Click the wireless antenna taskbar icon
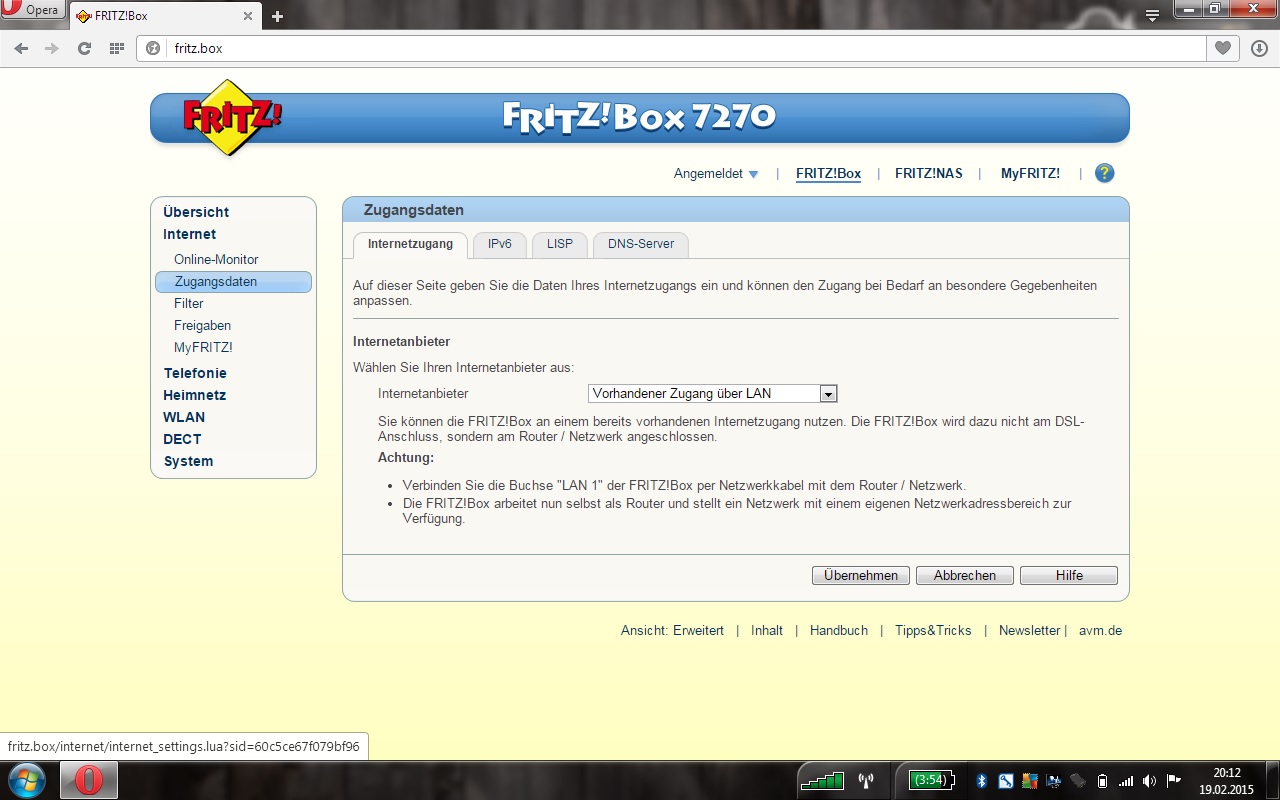 pos(866,780)
